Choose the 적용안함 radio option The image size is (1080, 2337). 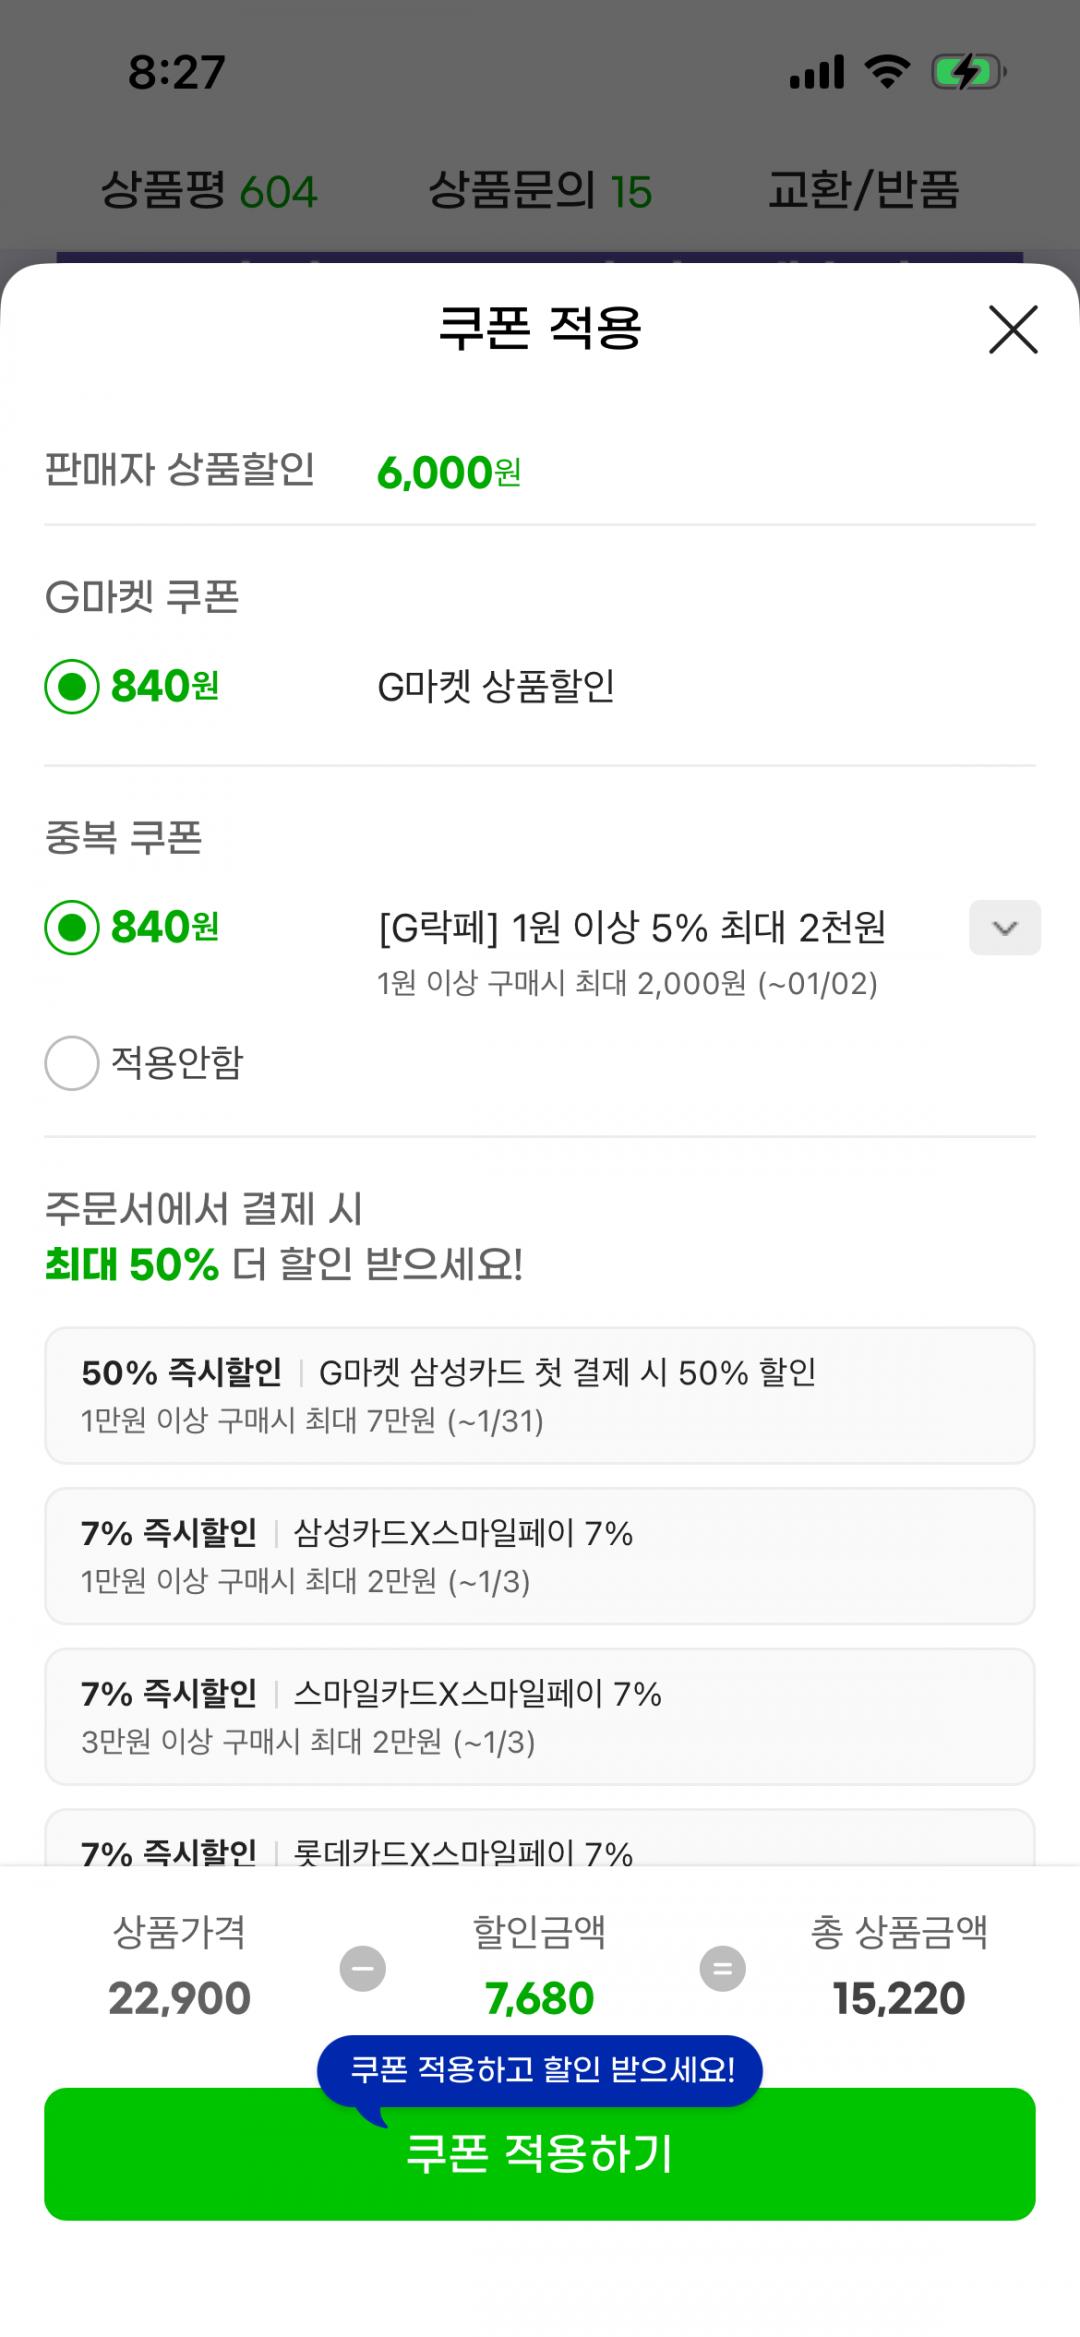[72, 1062]
